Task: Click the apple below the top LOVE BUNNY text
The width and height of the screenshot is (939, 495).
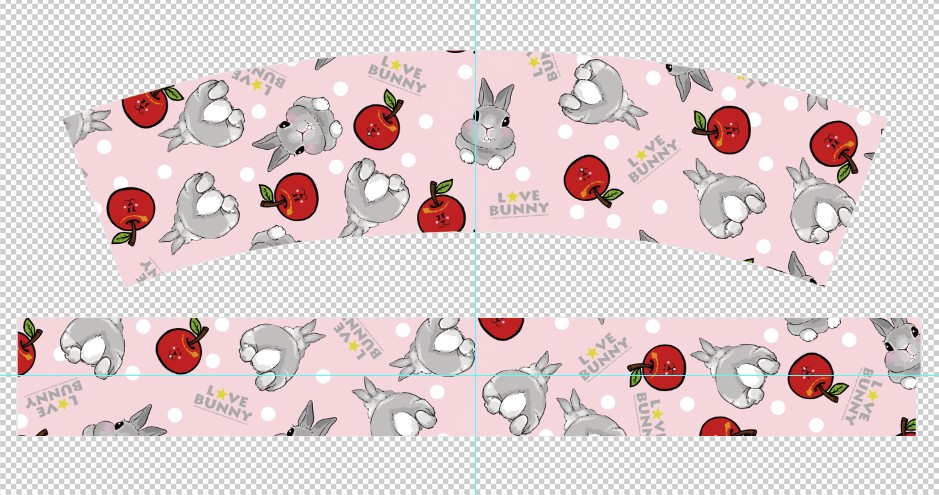Action: pyautogui.click(x=377, y=120)
